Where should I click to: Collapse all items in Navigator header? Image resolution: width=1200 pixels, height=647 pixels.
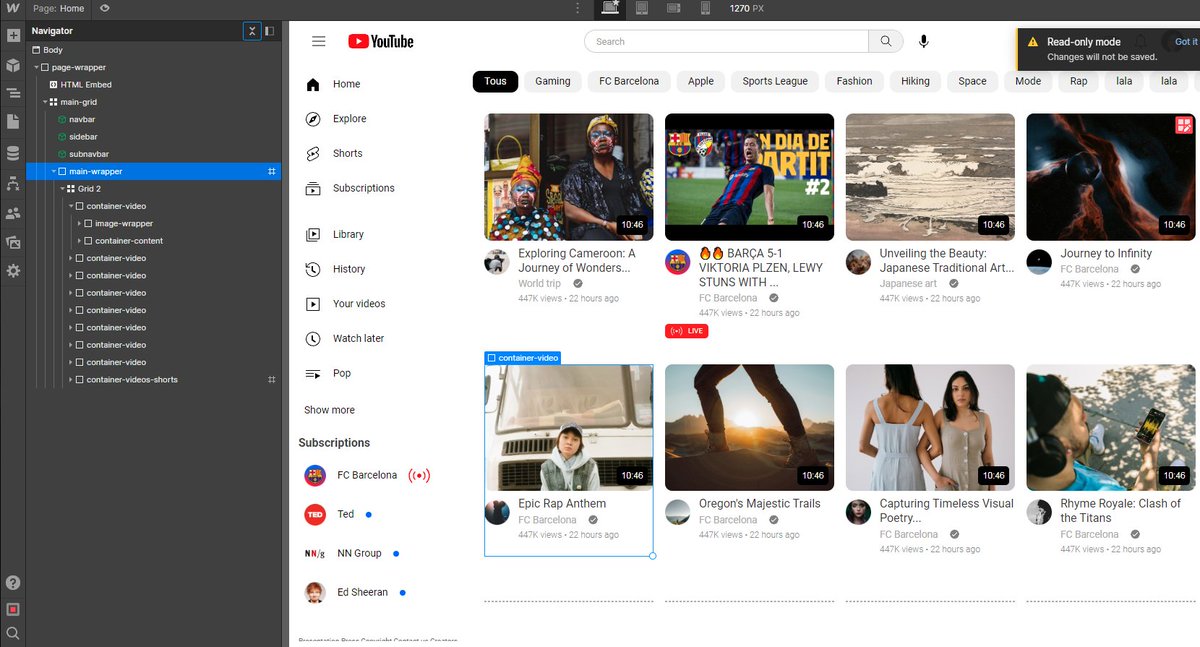(253, 31)
